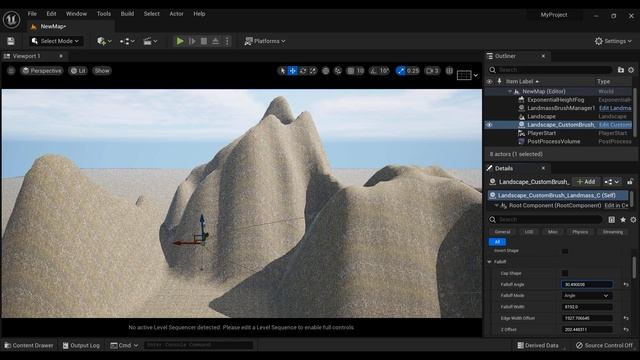This screenshot has height=360, width=640.
Task: Click the eject from player button
Action: point(216,41)
